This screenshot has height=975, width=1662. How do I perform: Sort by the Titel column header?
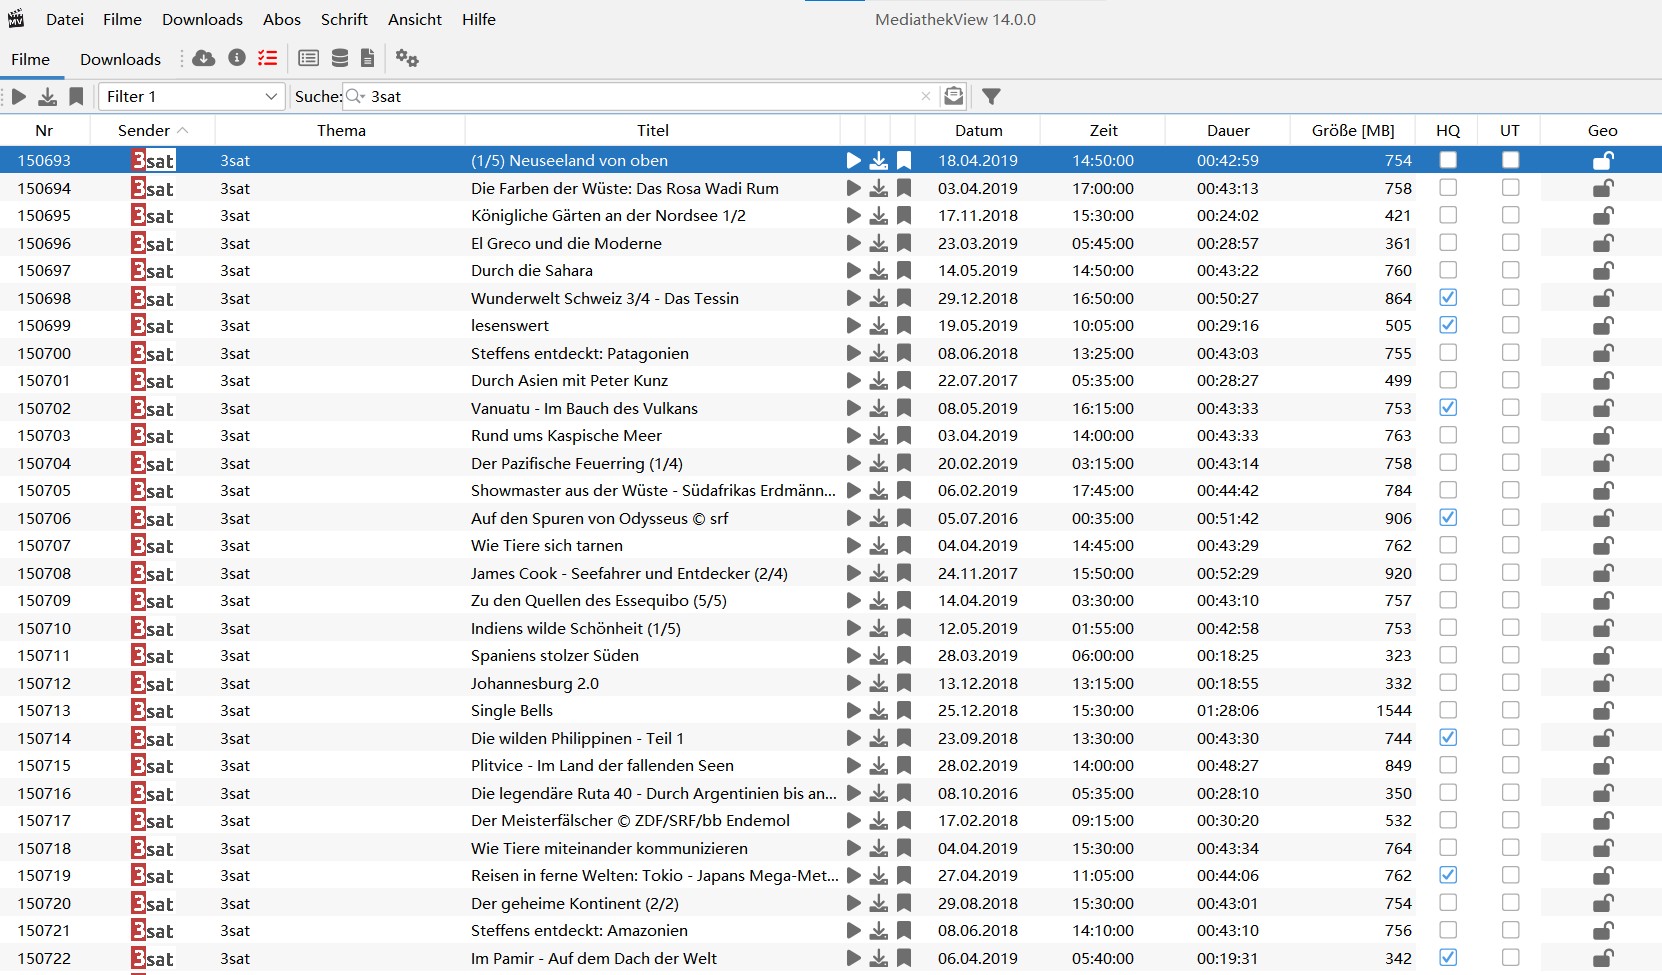653,130
